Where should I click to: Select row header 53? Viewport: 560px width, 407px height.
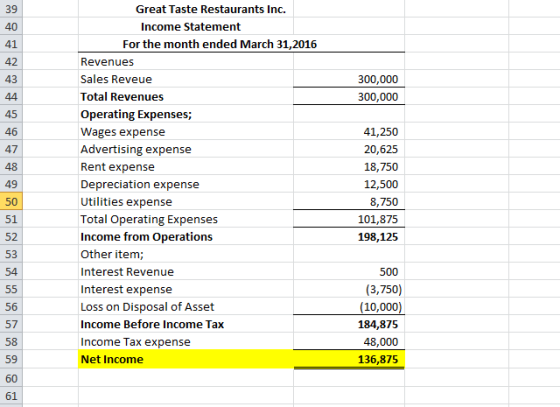pyautogui.click(x=11, y=254)
